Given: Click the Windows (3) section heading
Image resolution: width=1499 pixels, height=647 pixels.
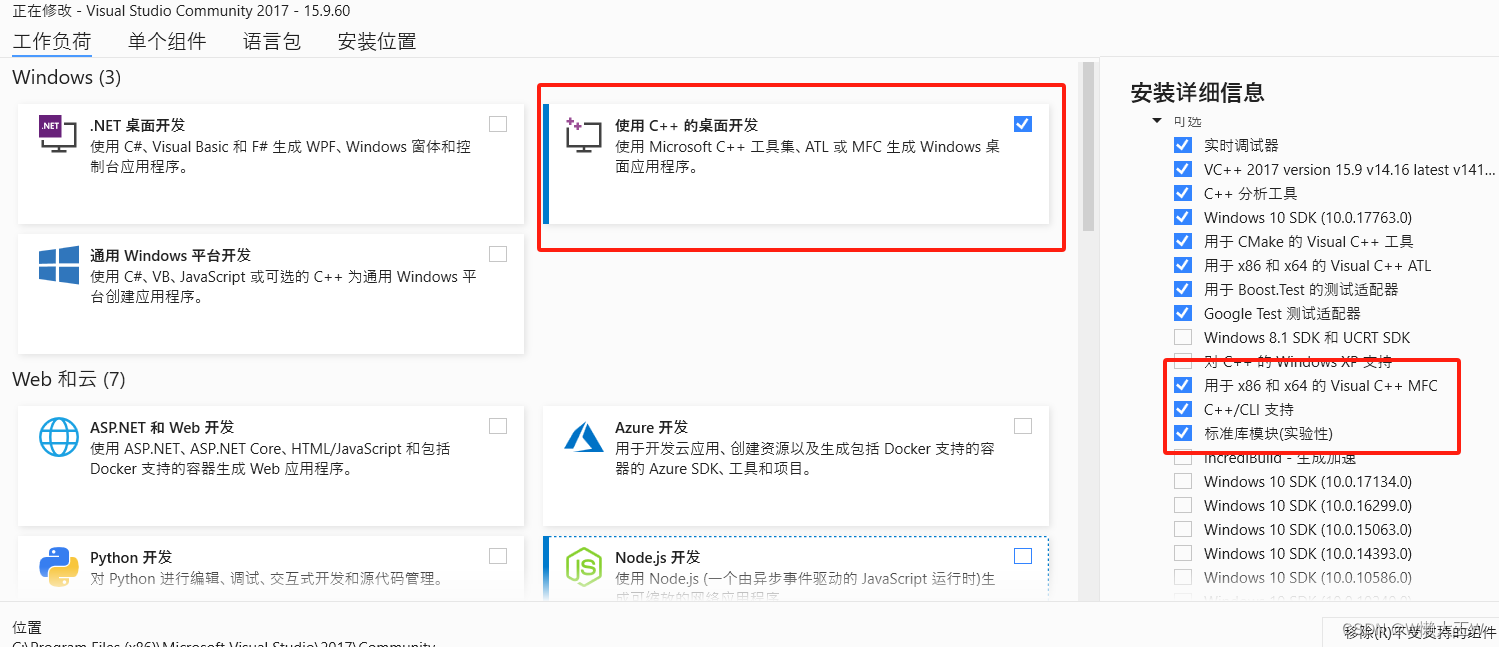Looking at the screenshot, I should [x=66, y=77].
